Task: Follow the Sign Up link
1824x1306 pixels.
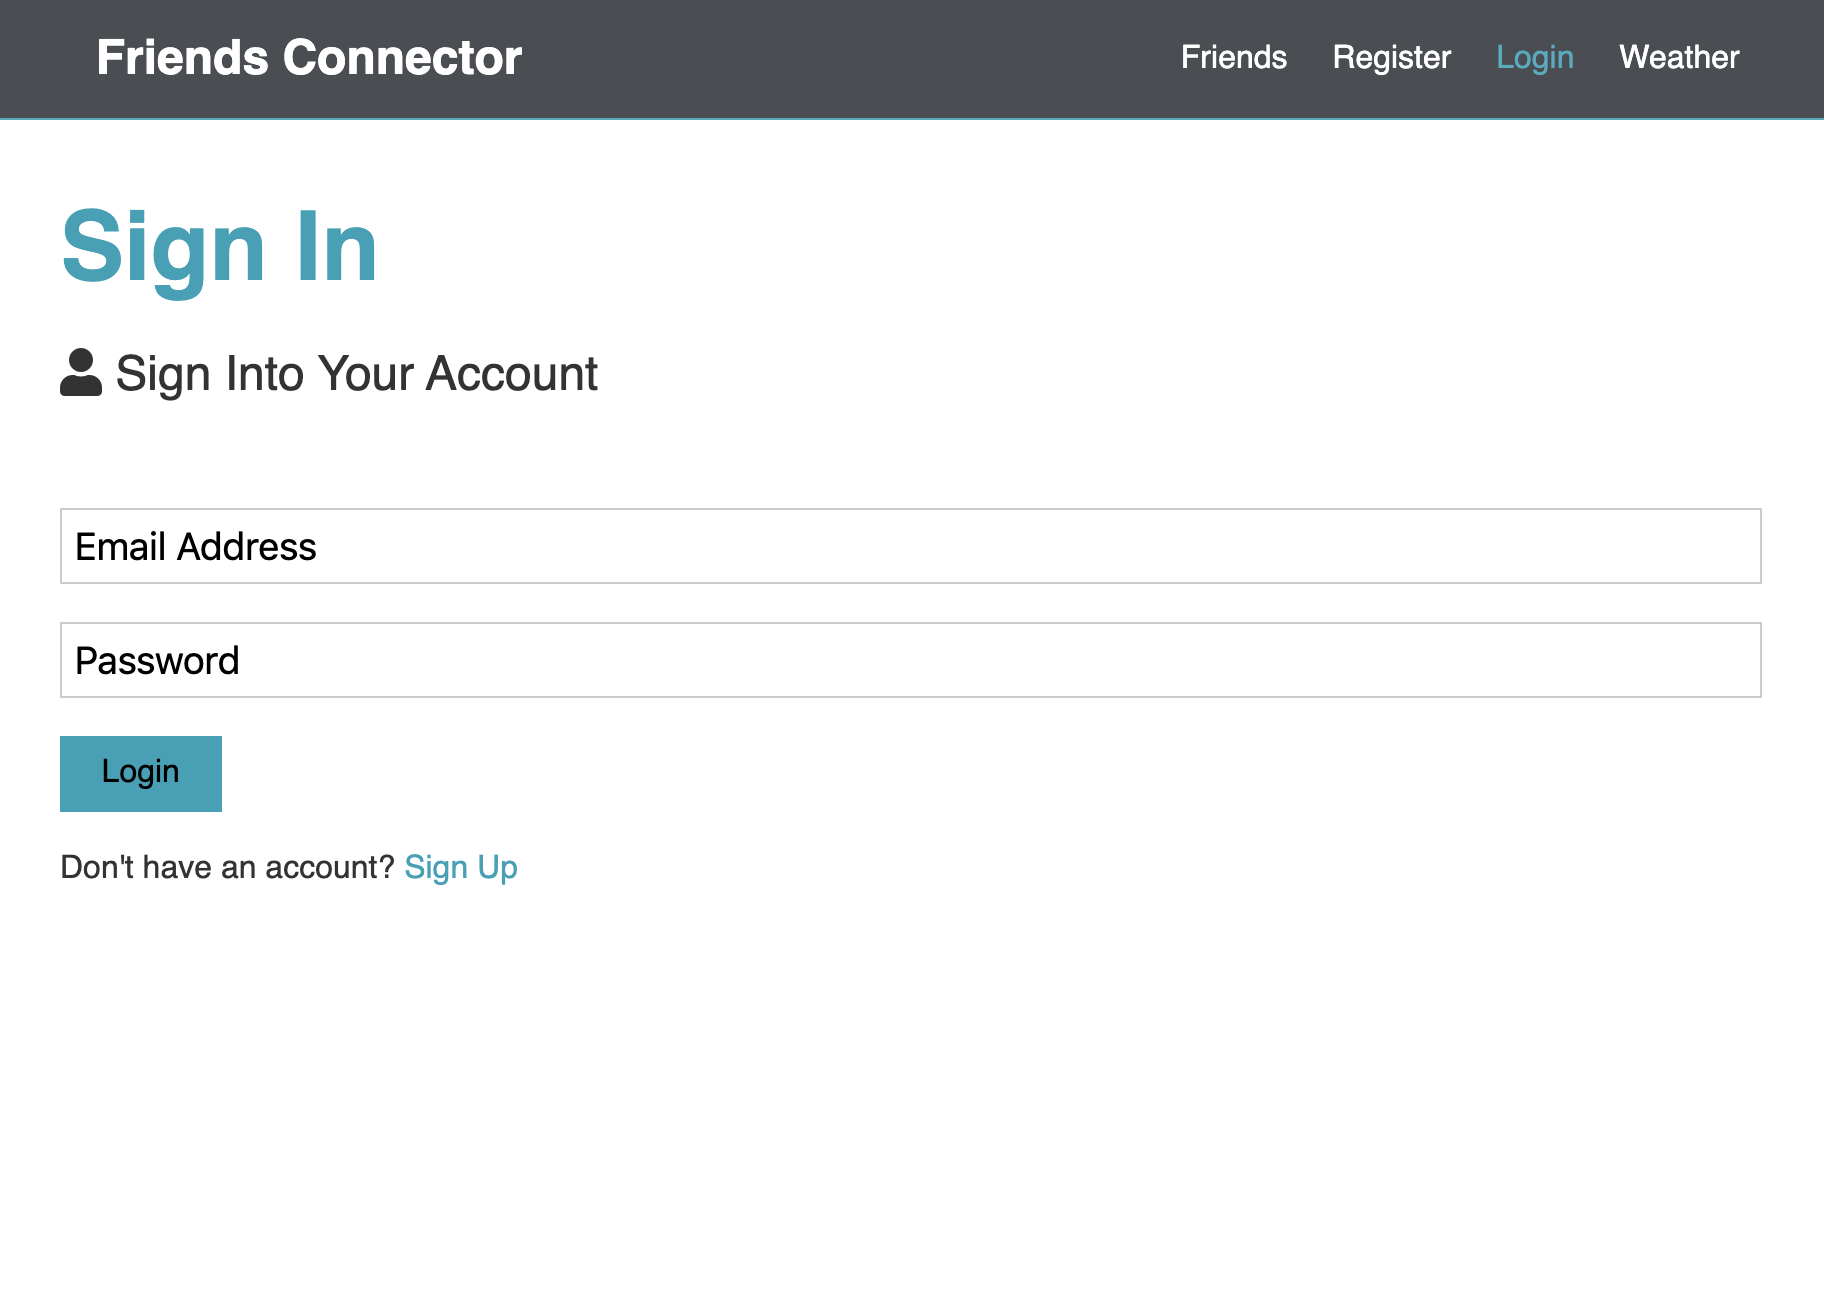Action: 461,867
